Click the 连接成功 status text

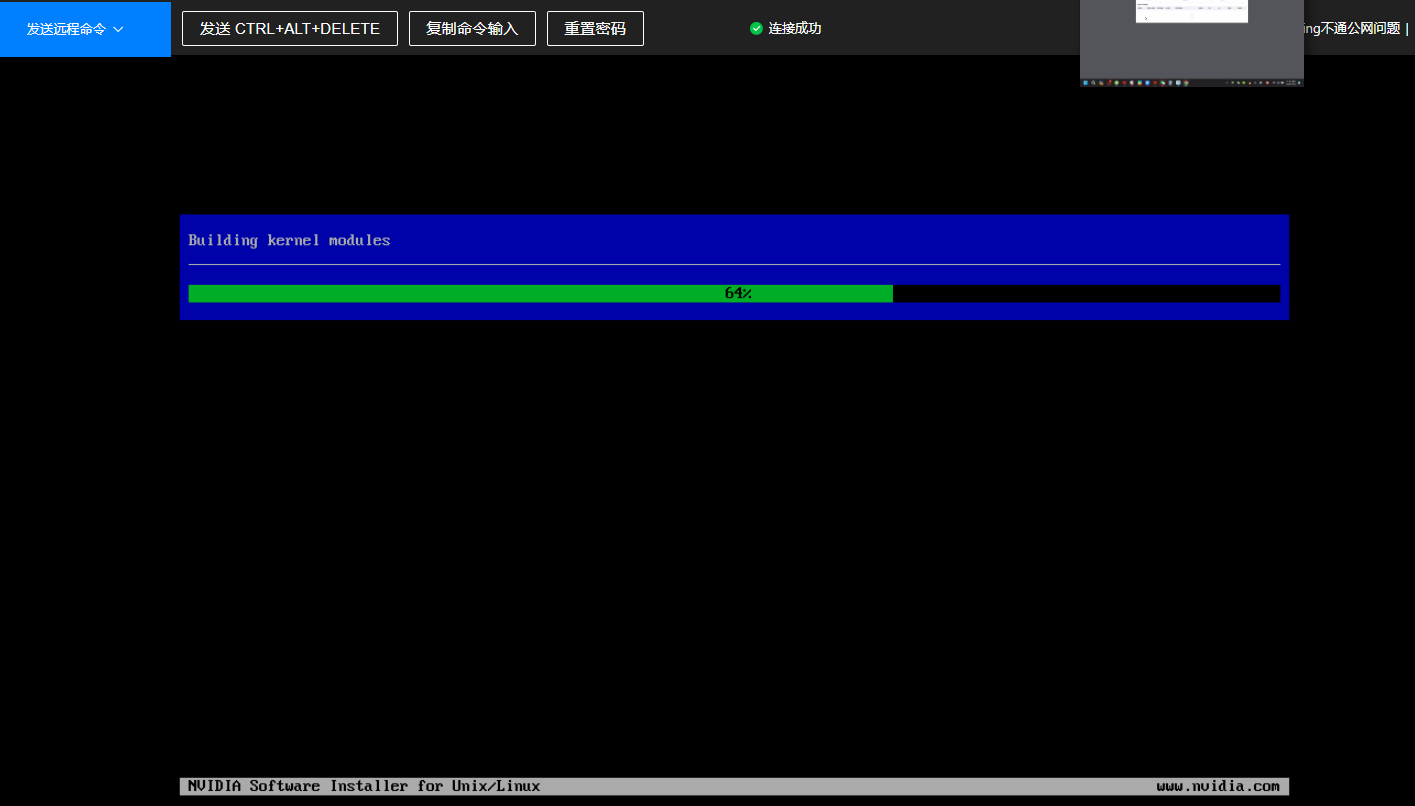(x=795, y=29)
